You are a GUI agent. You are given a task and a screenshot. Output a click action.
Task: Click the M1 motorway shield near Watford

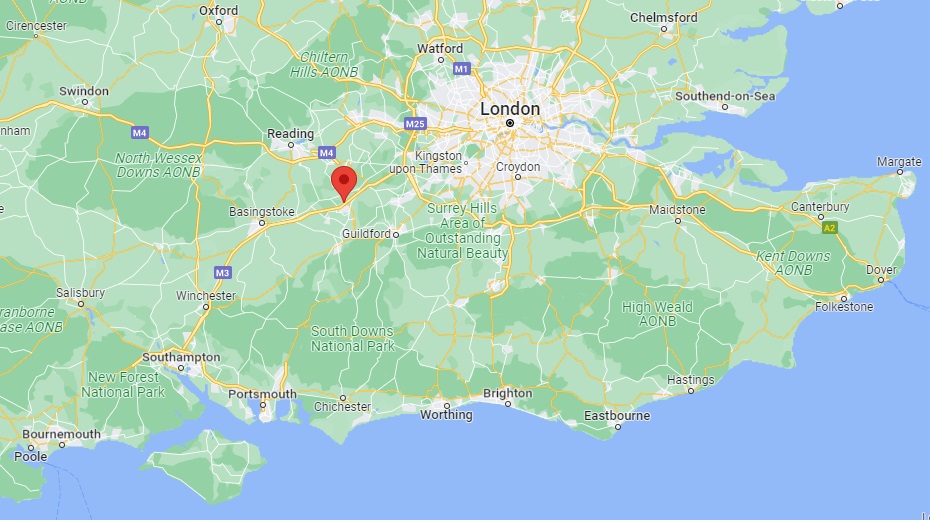[461, 69]
